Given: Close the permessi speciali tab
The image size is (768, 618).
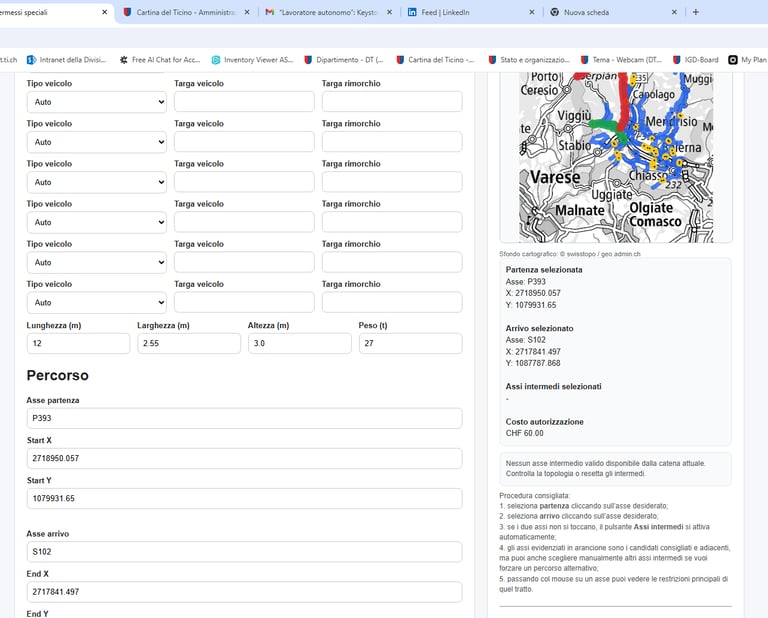Looking at the screenshot, I should tap(104, 12).
